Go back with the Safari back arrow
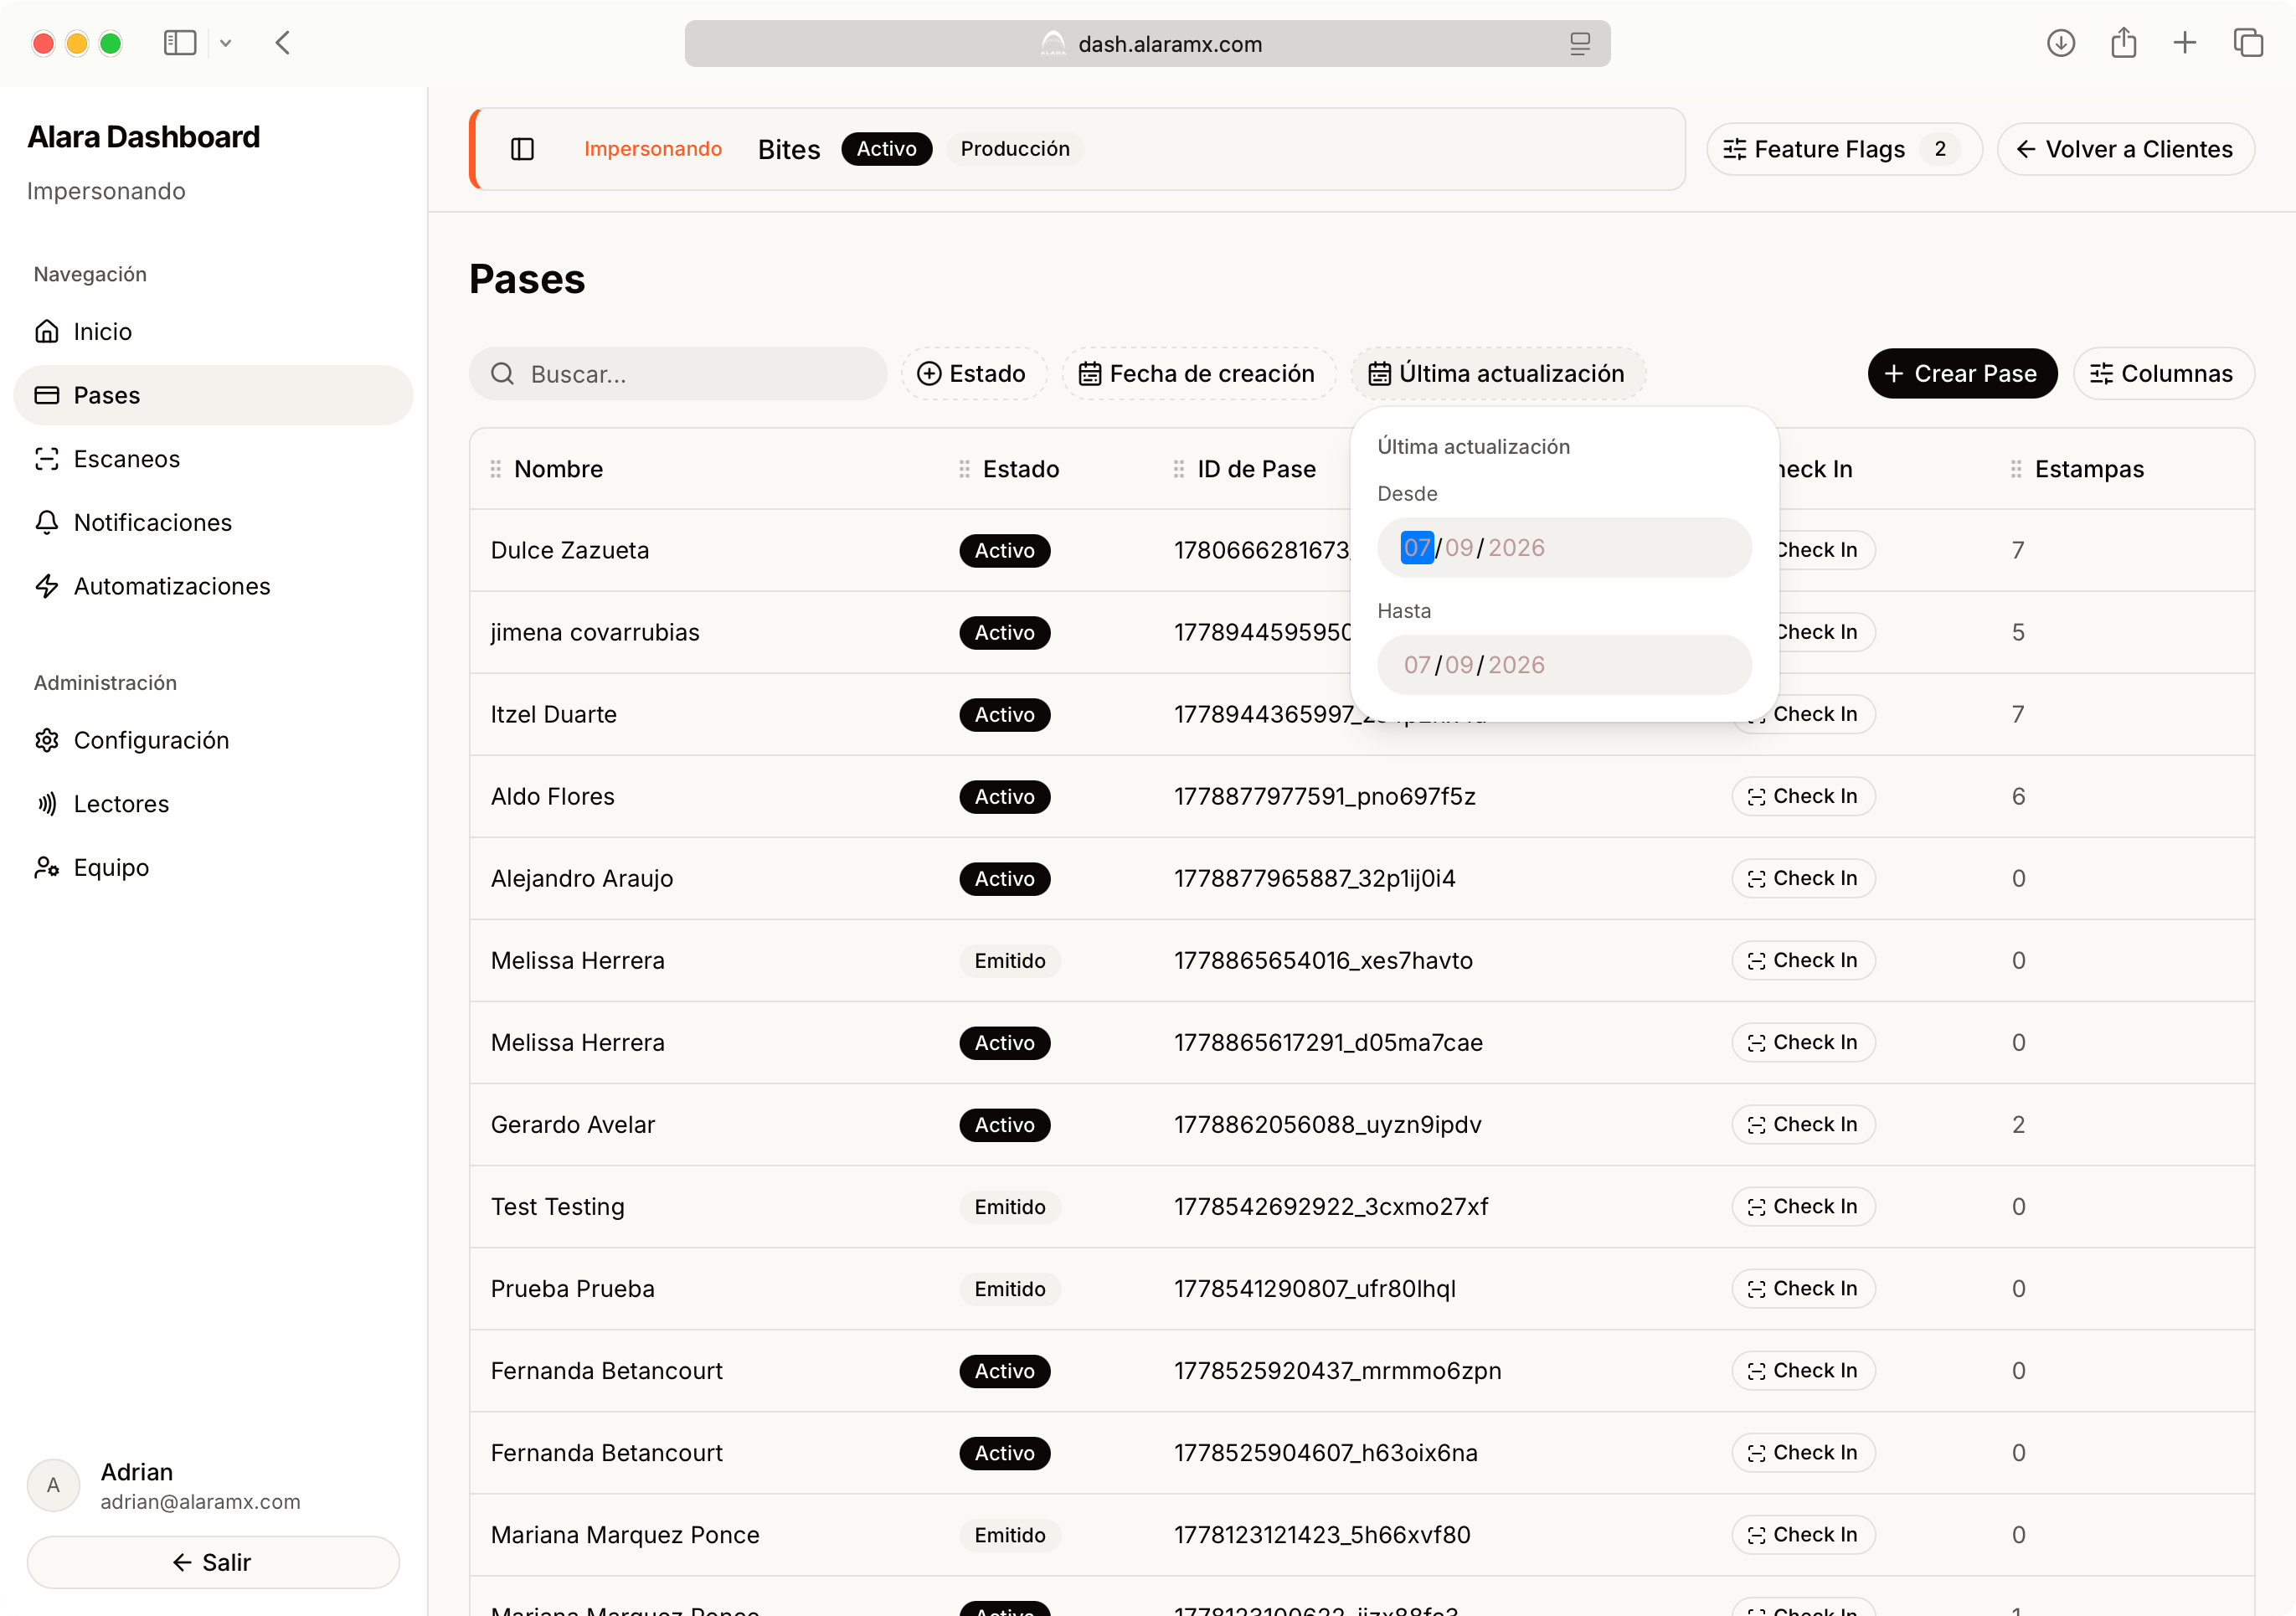 pos(283,43)
